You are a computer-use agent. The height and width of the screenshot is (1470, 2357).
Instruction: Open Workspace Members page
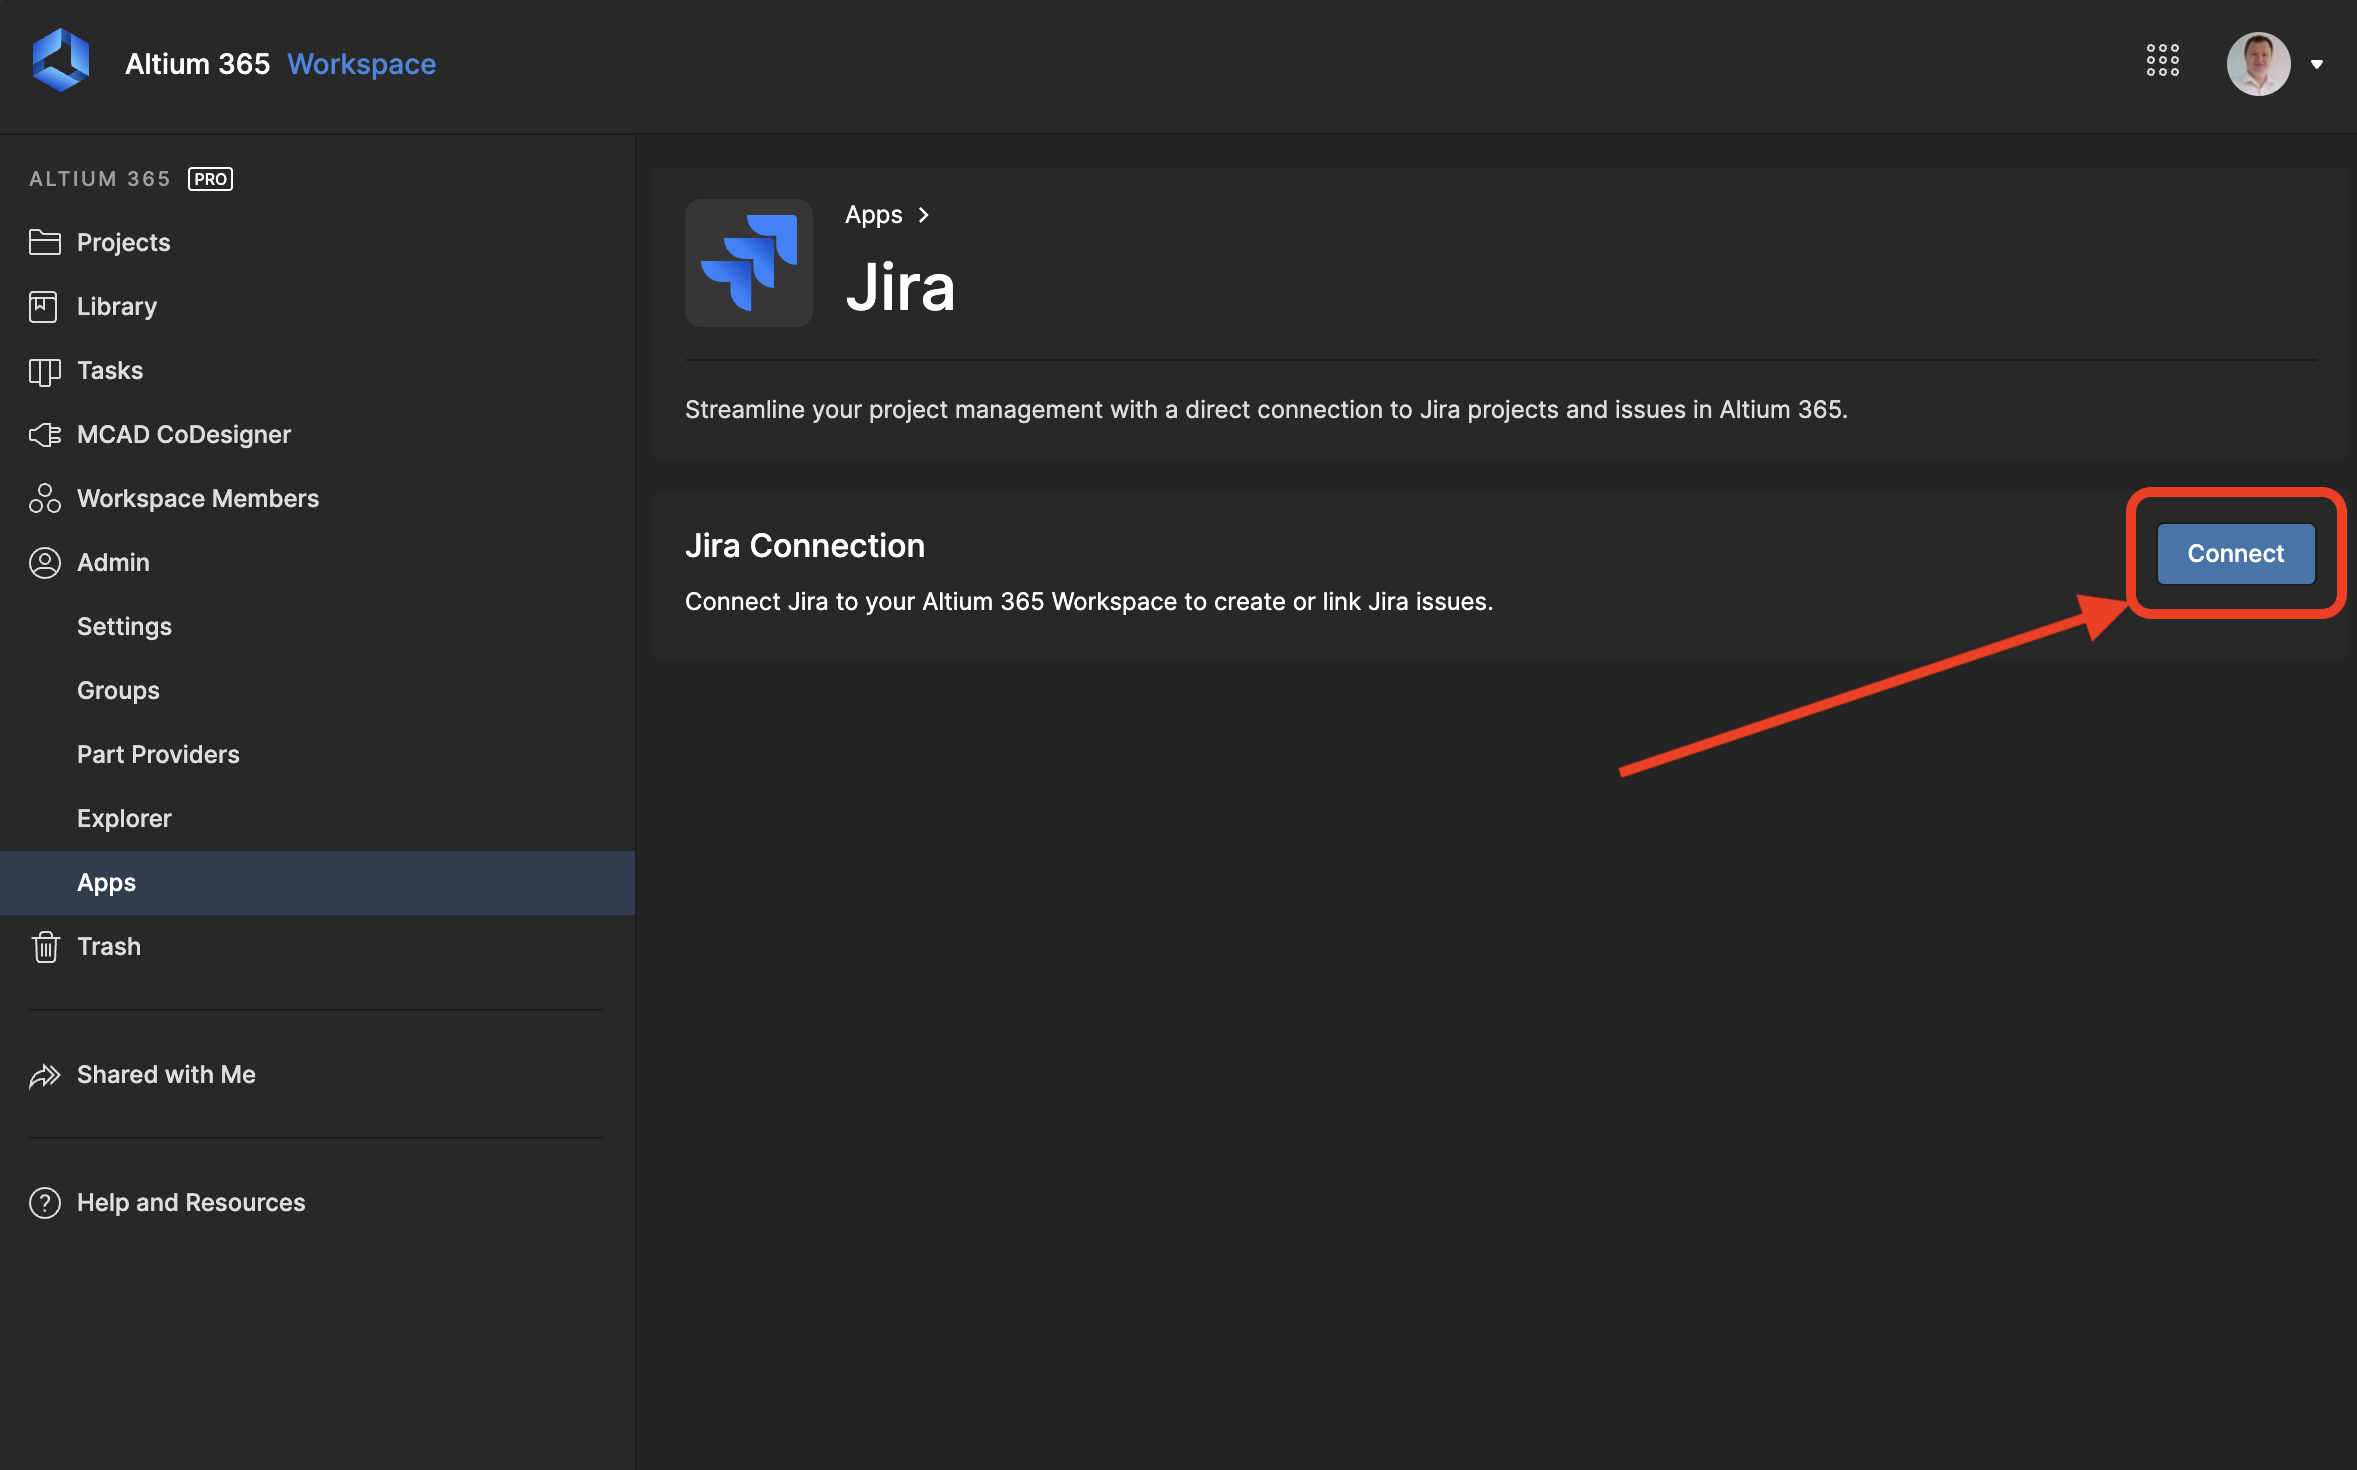click(x=317, y=498)
